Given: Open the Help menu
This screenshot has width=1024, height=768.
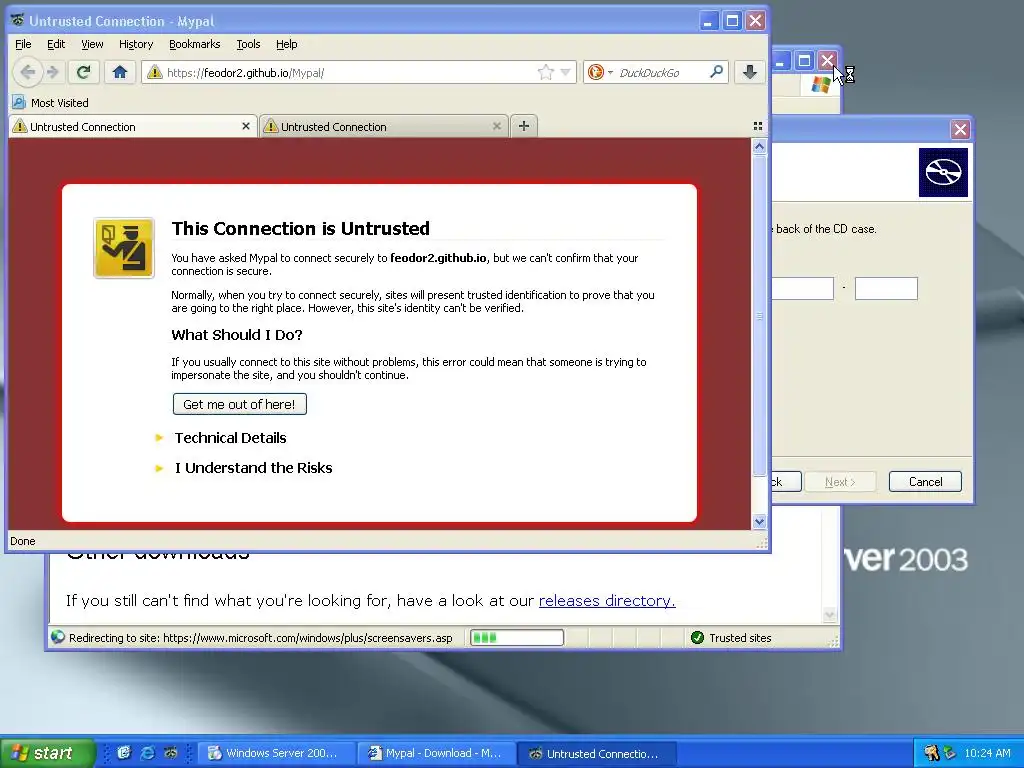Looking at the screenshot, I should (287, 44).
